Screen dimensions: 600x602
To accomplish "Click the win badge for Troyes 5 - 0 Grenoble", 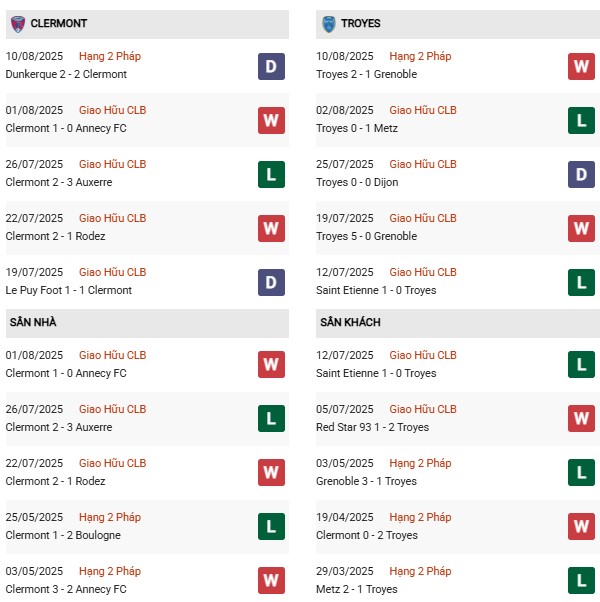I will point(582,228).
